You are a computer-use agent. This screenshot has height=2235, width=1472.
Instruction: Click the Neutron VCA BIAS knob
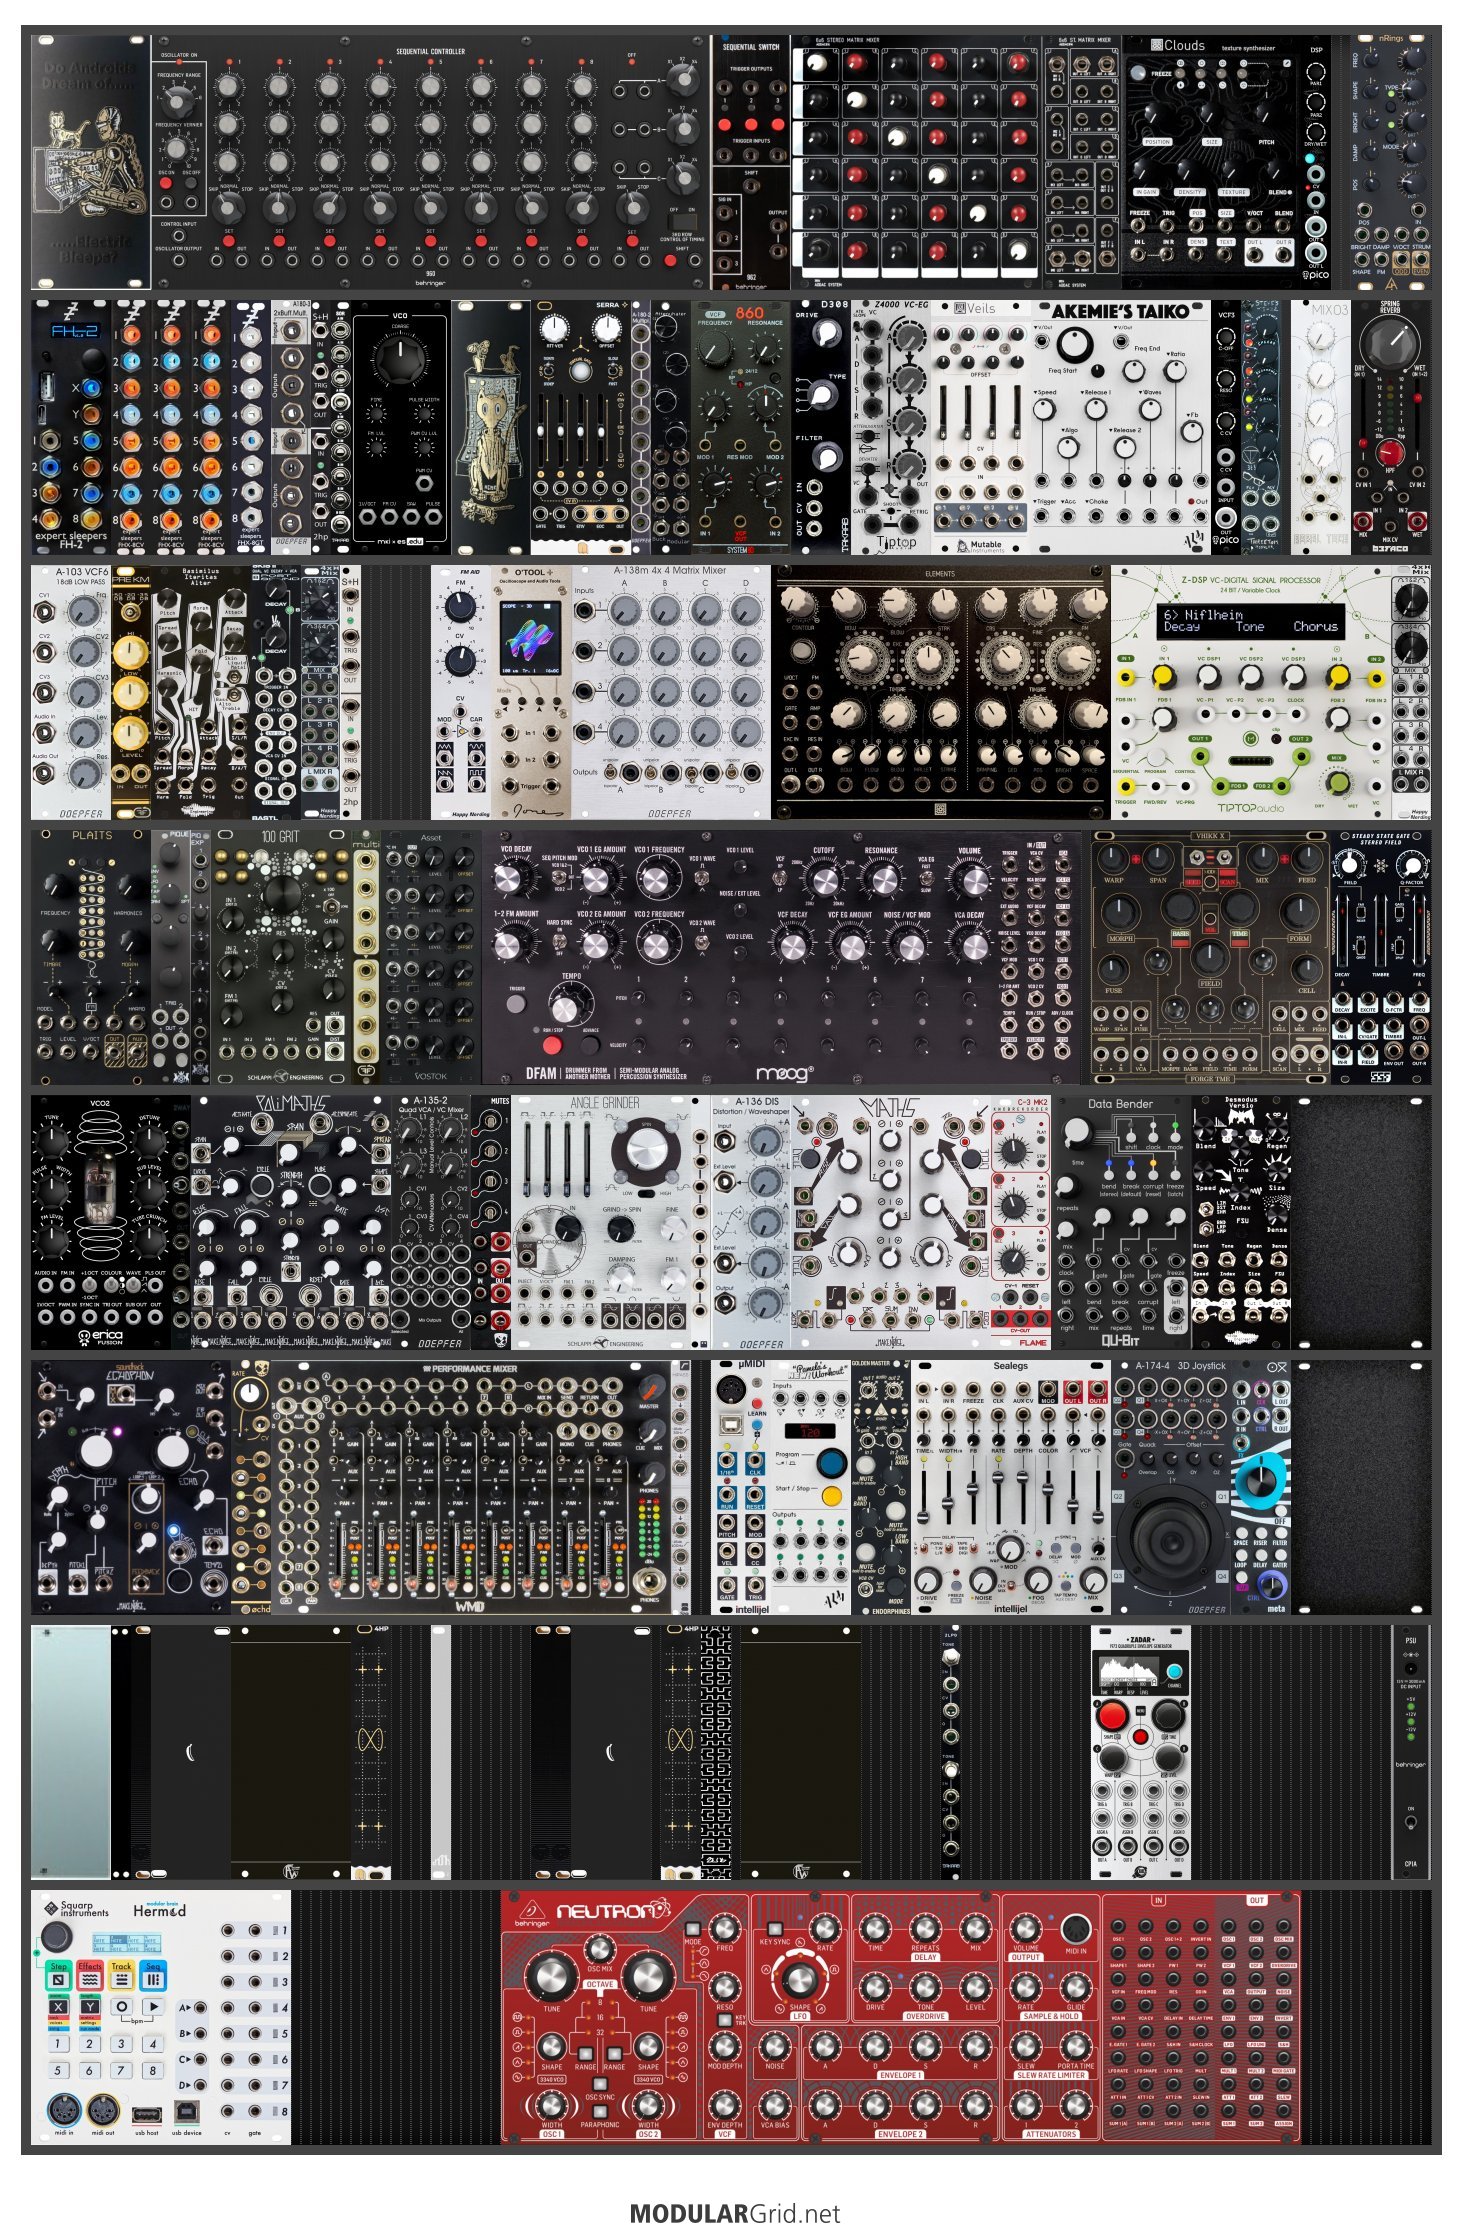coord(774,2104)
